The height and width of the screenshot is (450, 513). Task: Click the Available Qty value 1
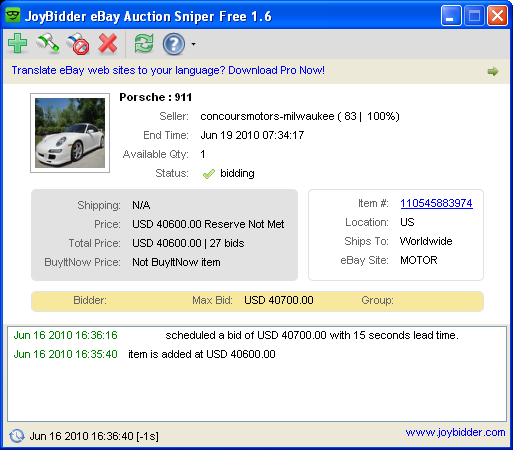(203, 154)
